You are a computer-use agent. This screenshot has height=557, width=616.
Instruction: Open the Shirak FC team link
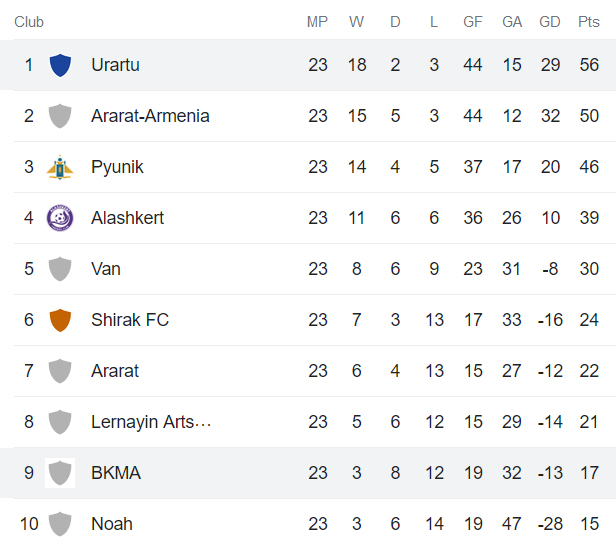point(130,320)
